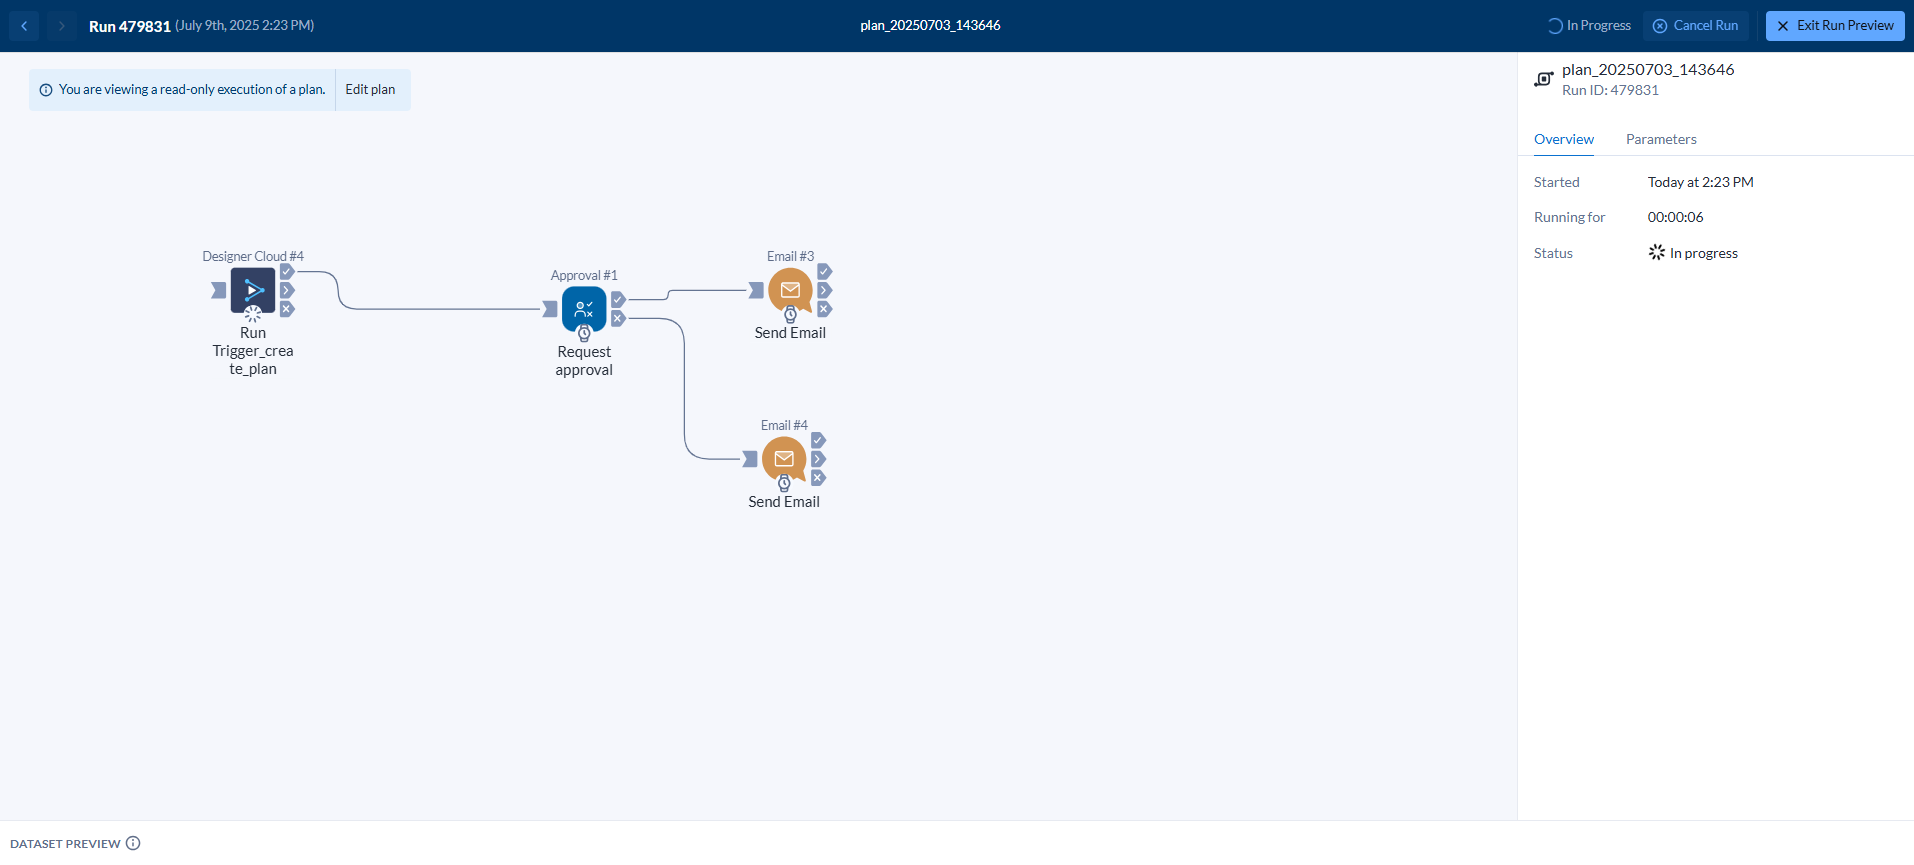
Task: Click the approved checkmark output on Approval #1
Action: pyautogui.click(x=618, y=299)
